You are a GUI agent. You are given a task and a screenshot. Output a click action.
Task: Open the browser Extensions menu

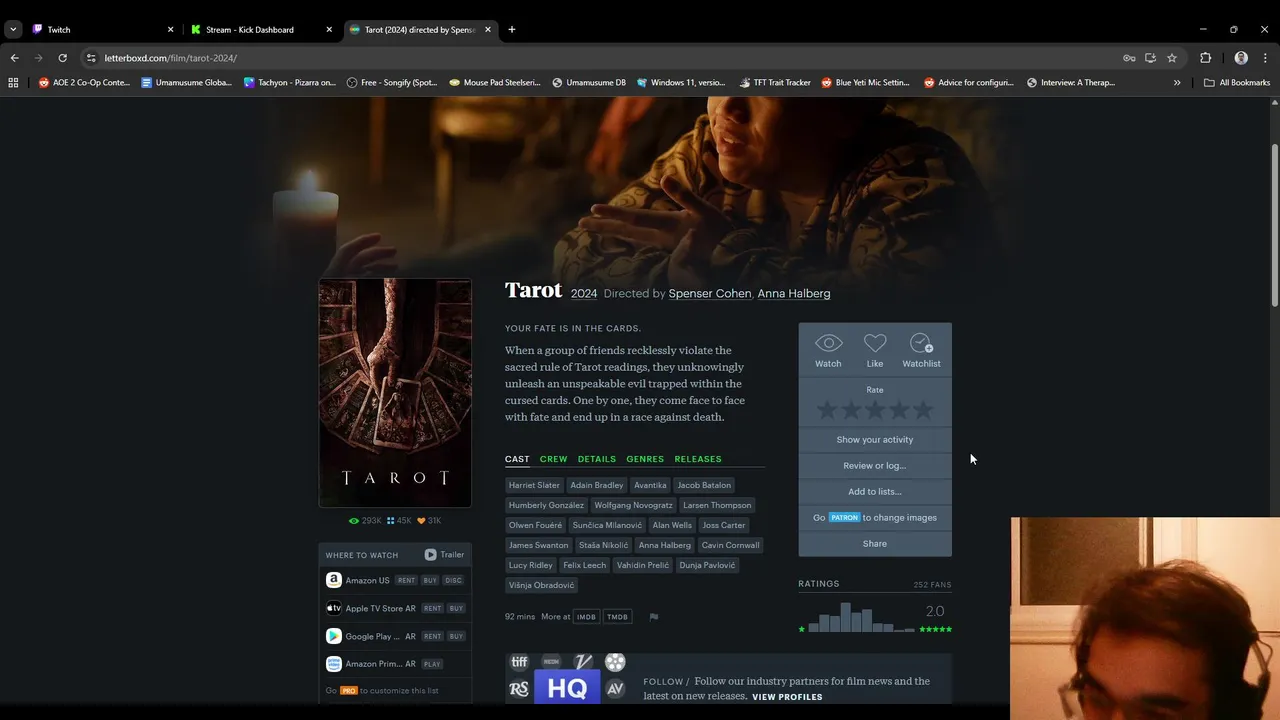click(1205, 58)
